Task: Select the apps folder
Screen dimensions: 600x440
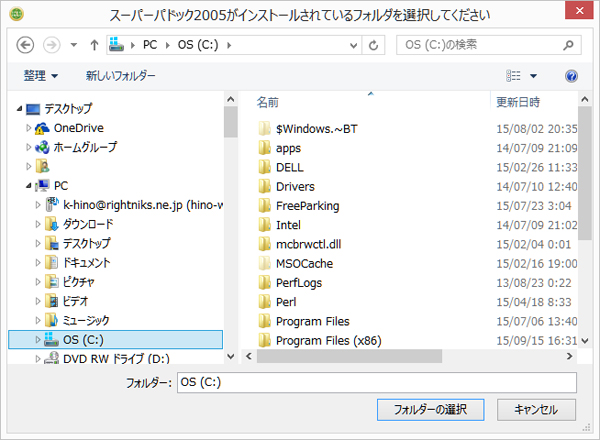Action: pyautogui.click(x=289, y=148)
